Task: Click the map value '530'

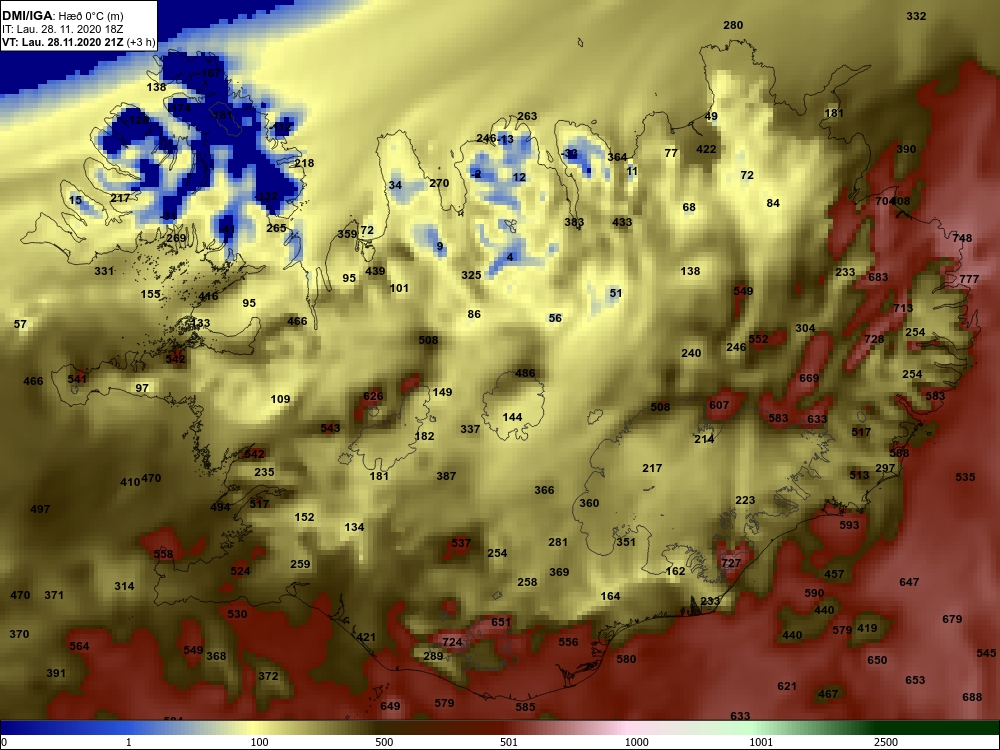Action: 237,614
